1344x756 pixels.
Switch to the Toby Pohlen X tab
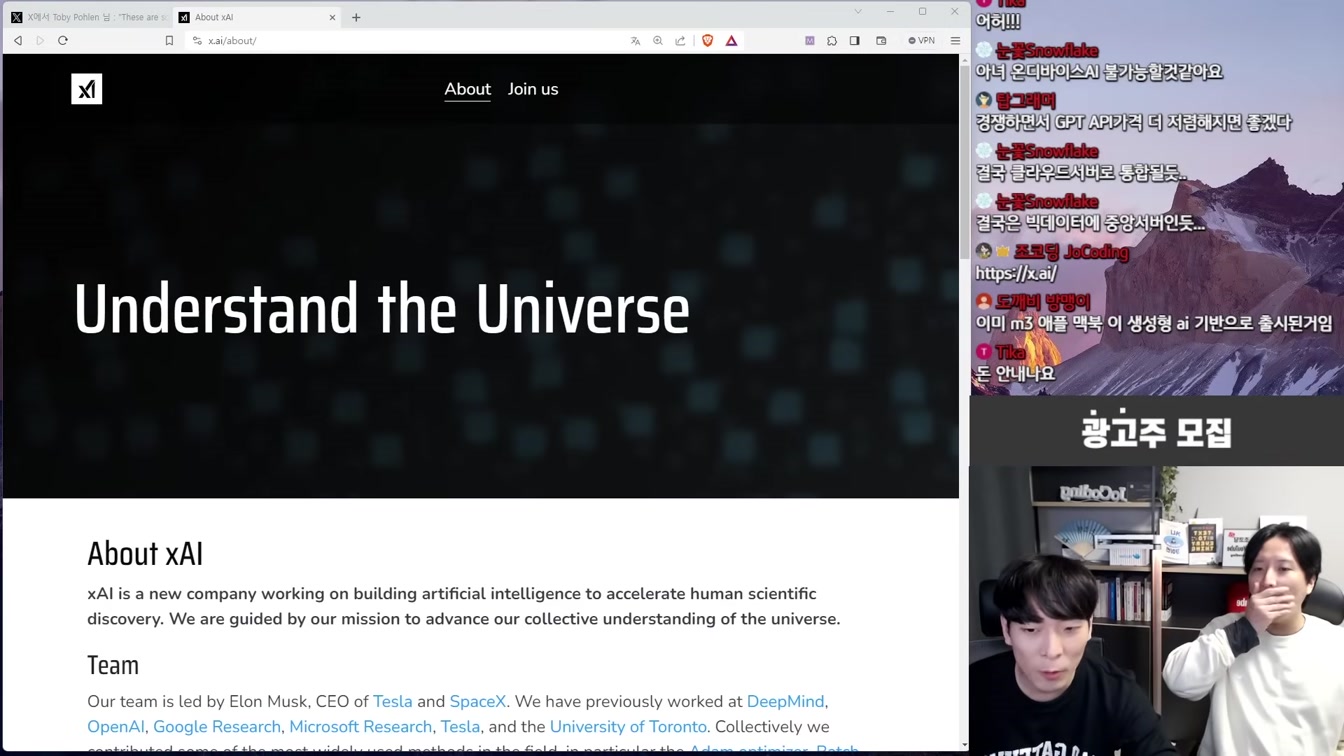[x=88, y=17]
